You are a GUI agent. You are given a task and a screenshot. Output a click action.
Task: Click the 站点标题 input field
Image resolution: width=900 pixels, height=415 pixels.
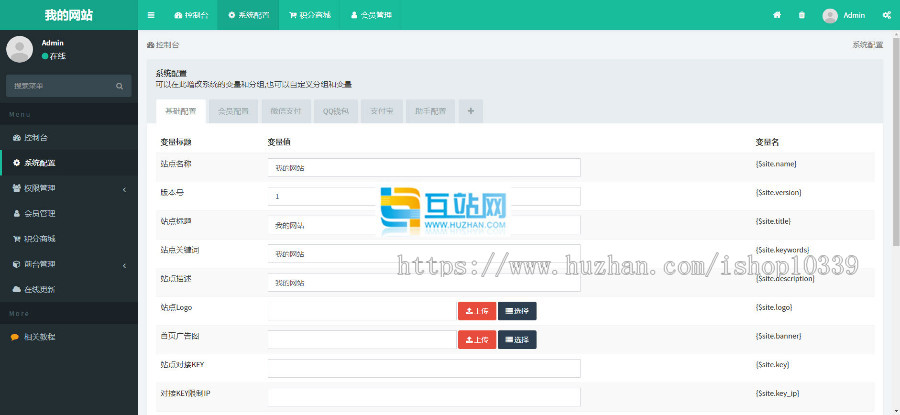[424, 225]
